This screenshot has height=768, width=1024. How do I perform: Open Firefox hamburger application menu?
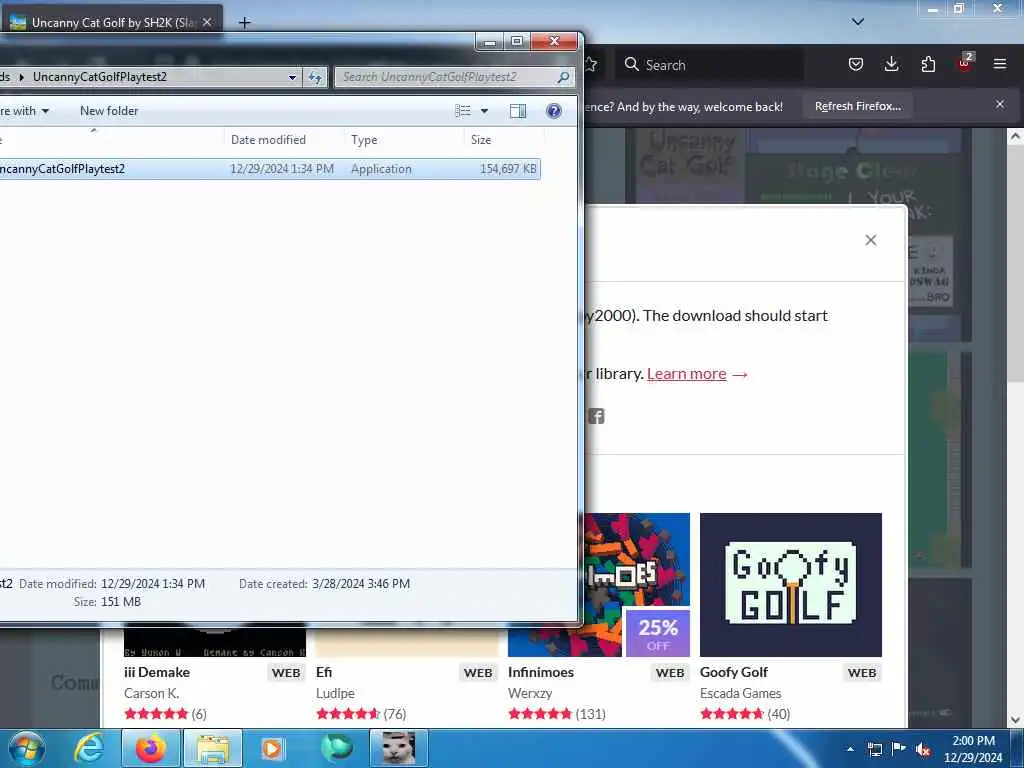1000,64
